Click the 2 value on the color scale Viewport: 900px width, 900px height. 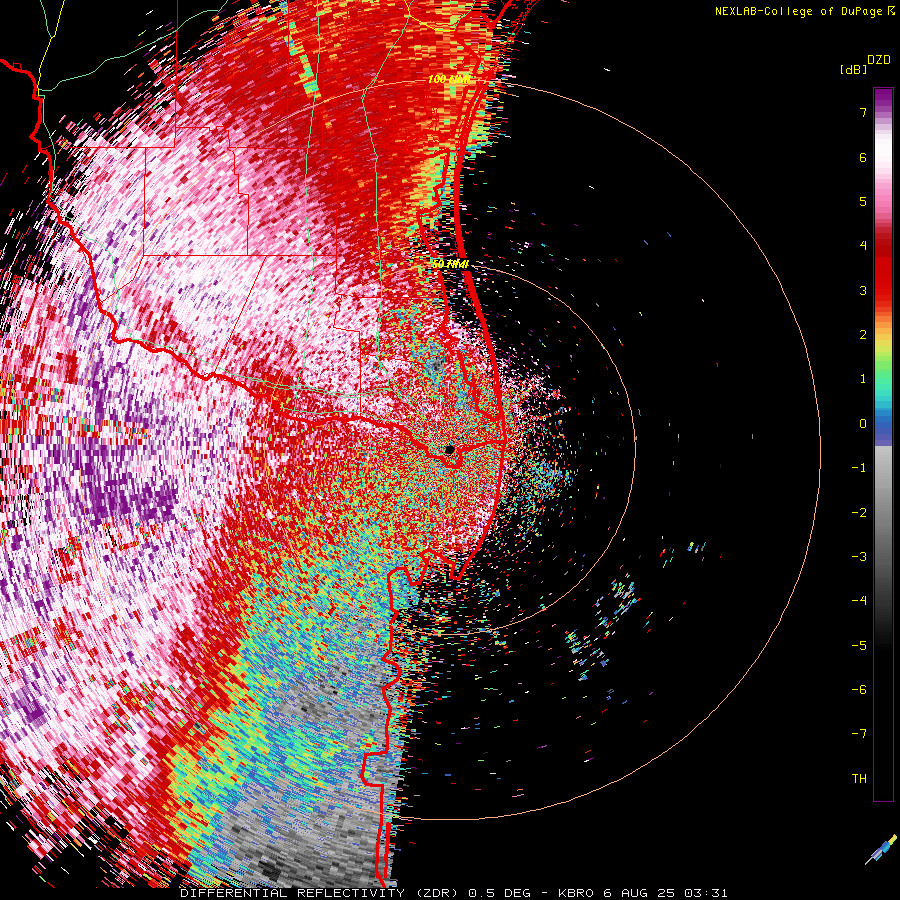pos(863,335)
